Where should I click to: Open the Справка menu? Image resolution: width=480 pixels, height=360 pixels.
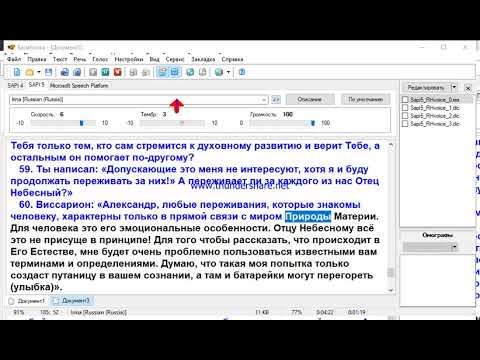pos(232,59)
